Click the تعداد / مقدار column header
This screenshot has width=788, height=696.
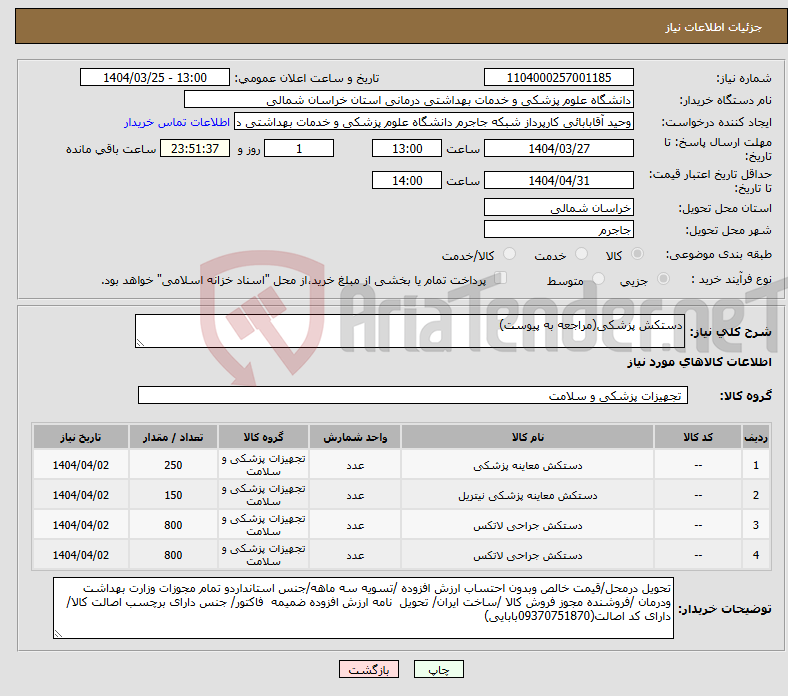click(173, 437)
